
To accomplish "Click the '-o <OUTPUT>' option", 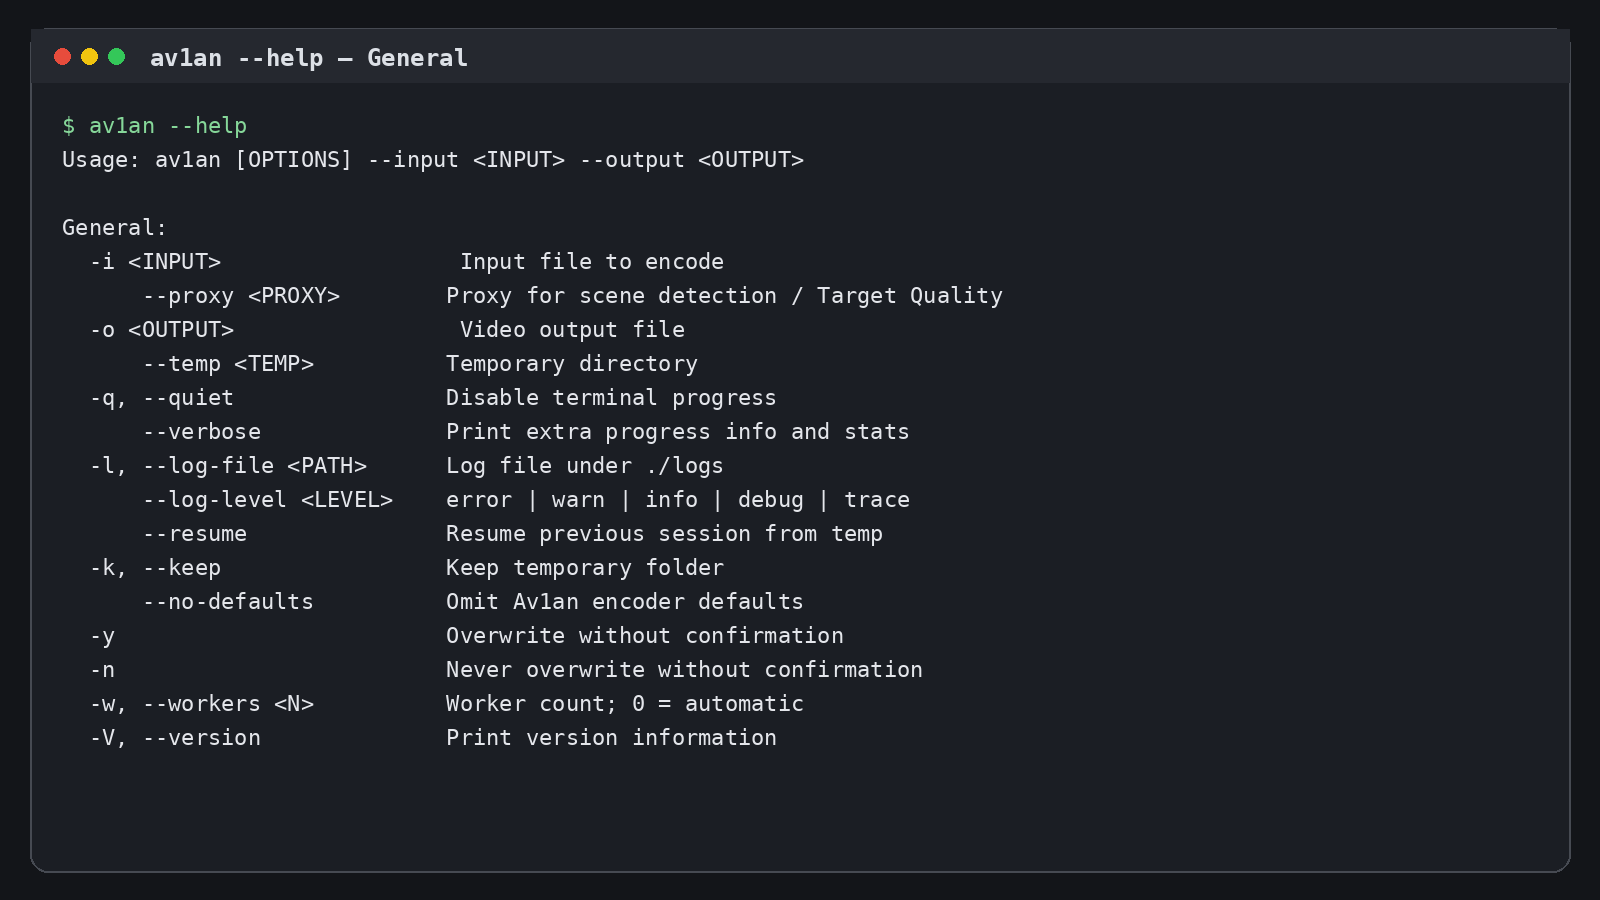I will (161, 330).
